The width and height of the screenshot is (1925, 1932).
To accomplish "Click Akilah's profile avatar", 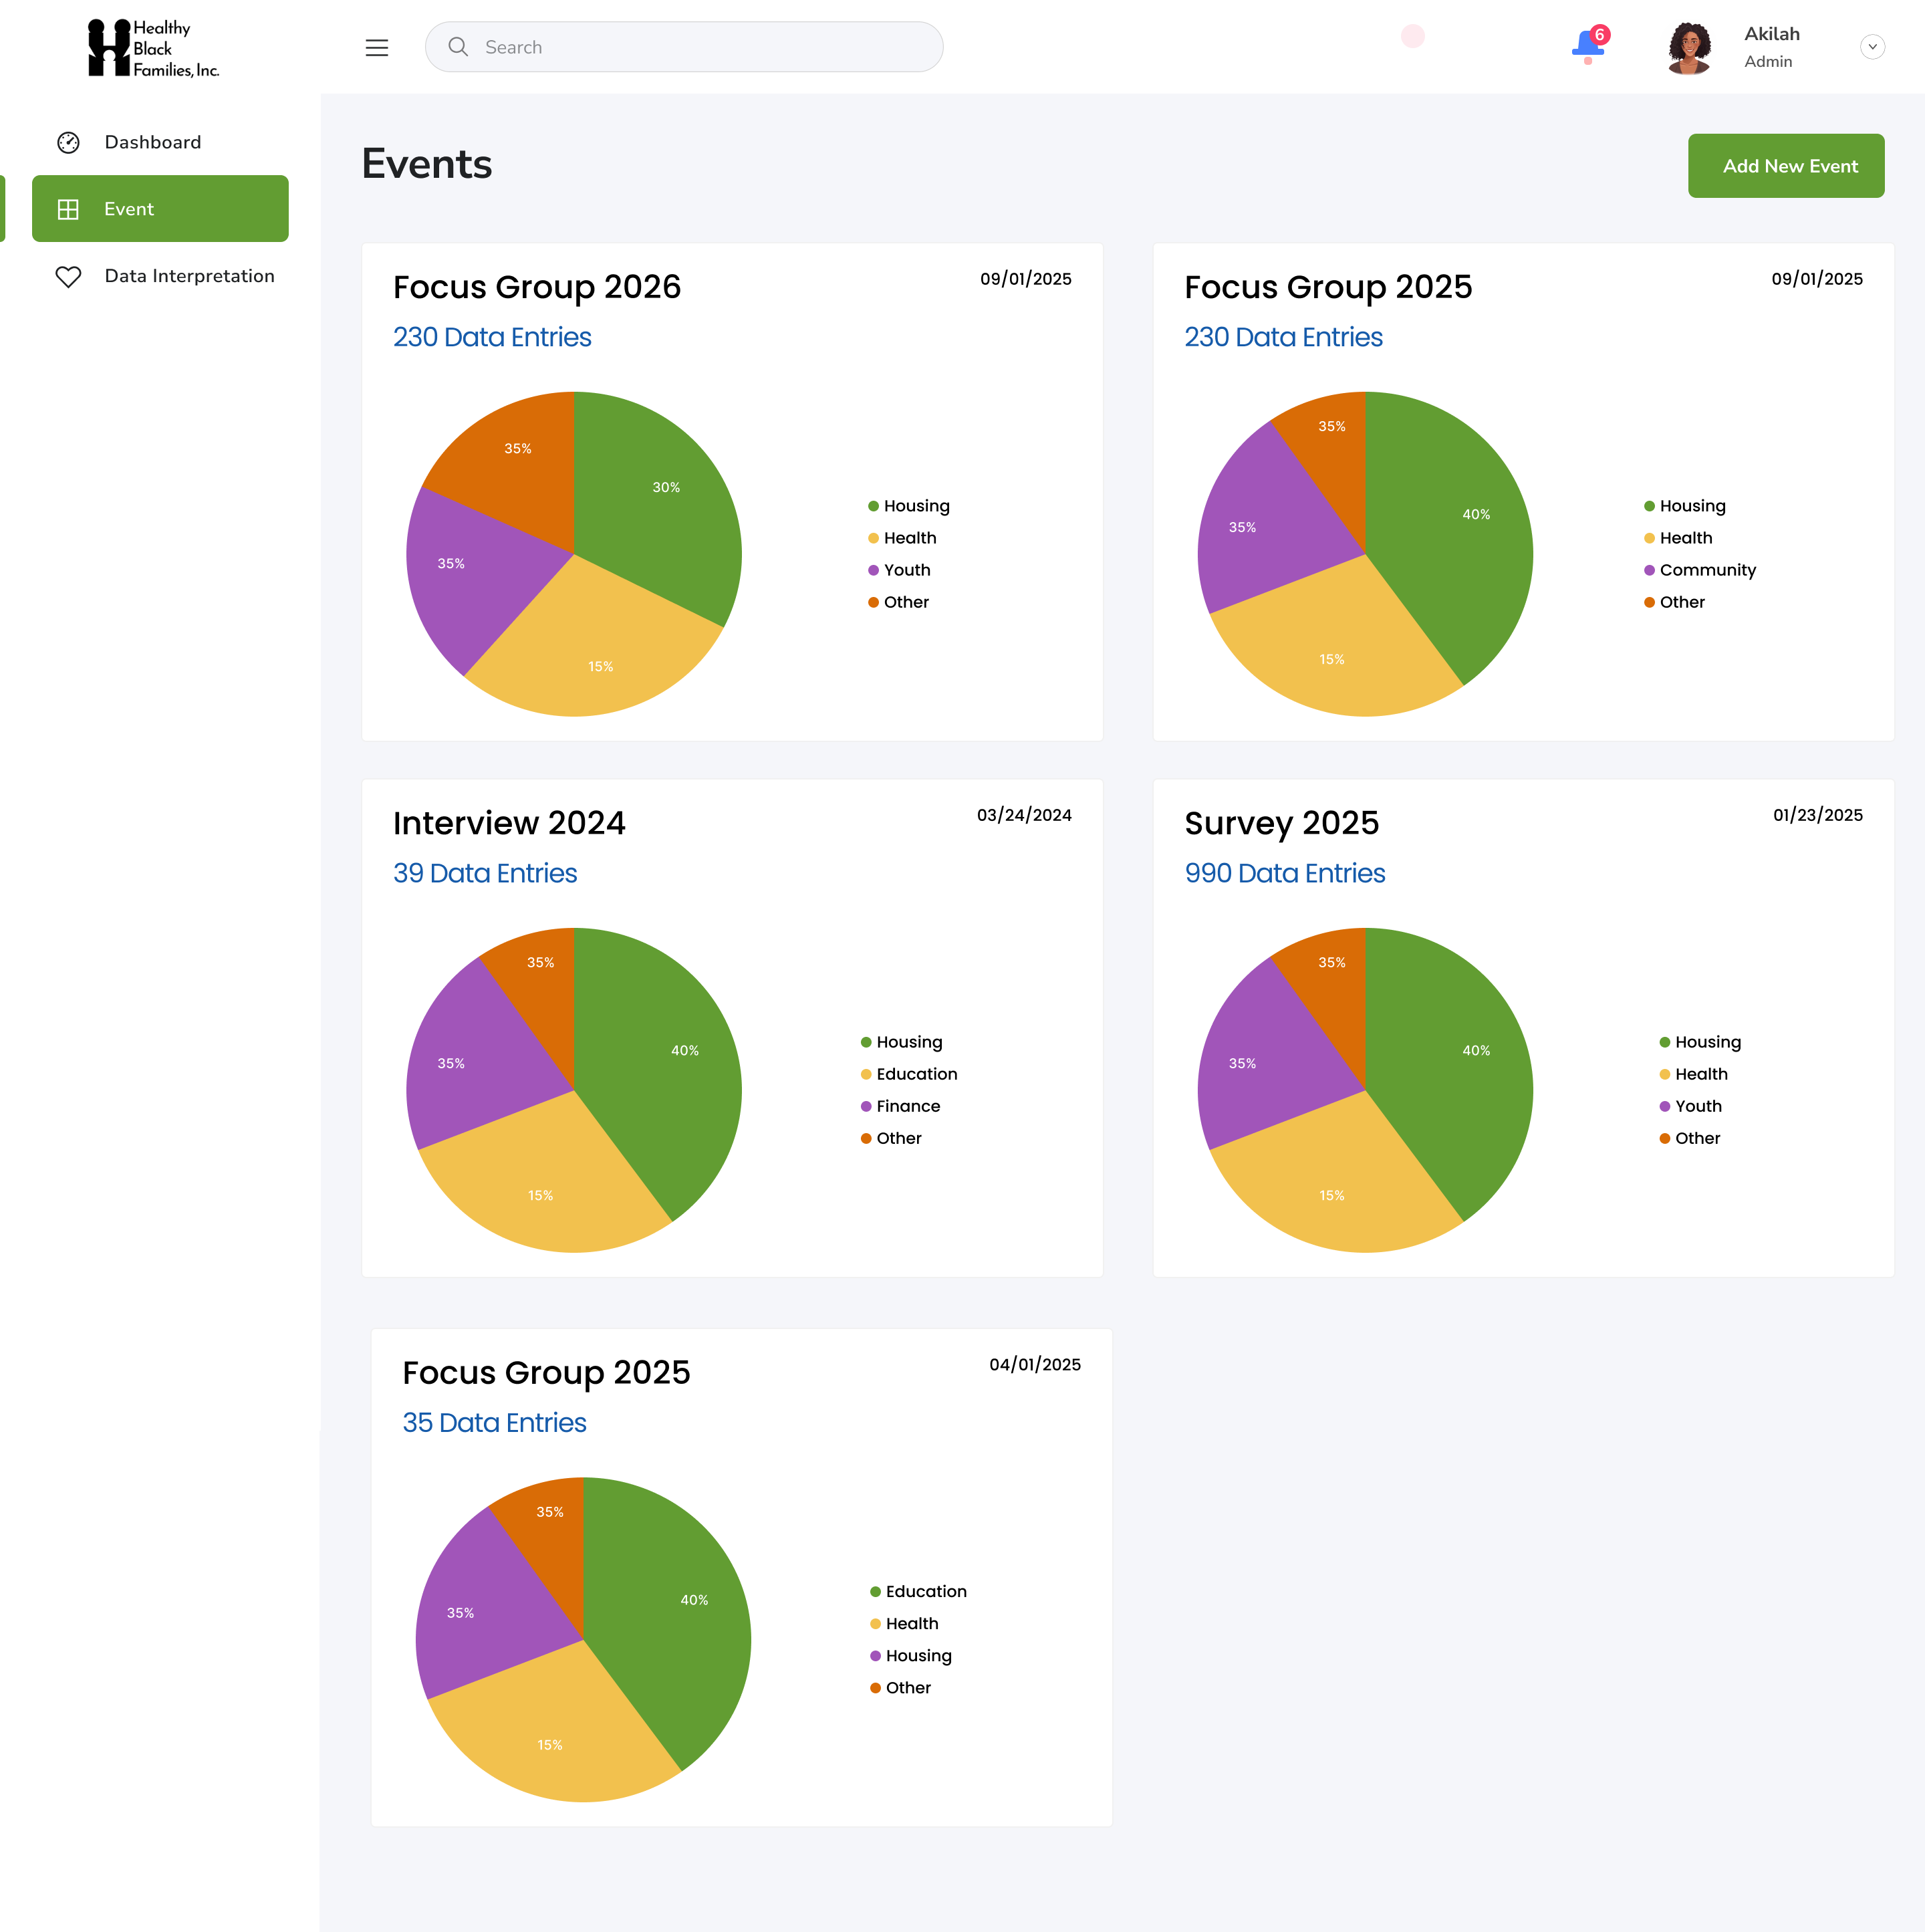I will tap(1689, 47).
